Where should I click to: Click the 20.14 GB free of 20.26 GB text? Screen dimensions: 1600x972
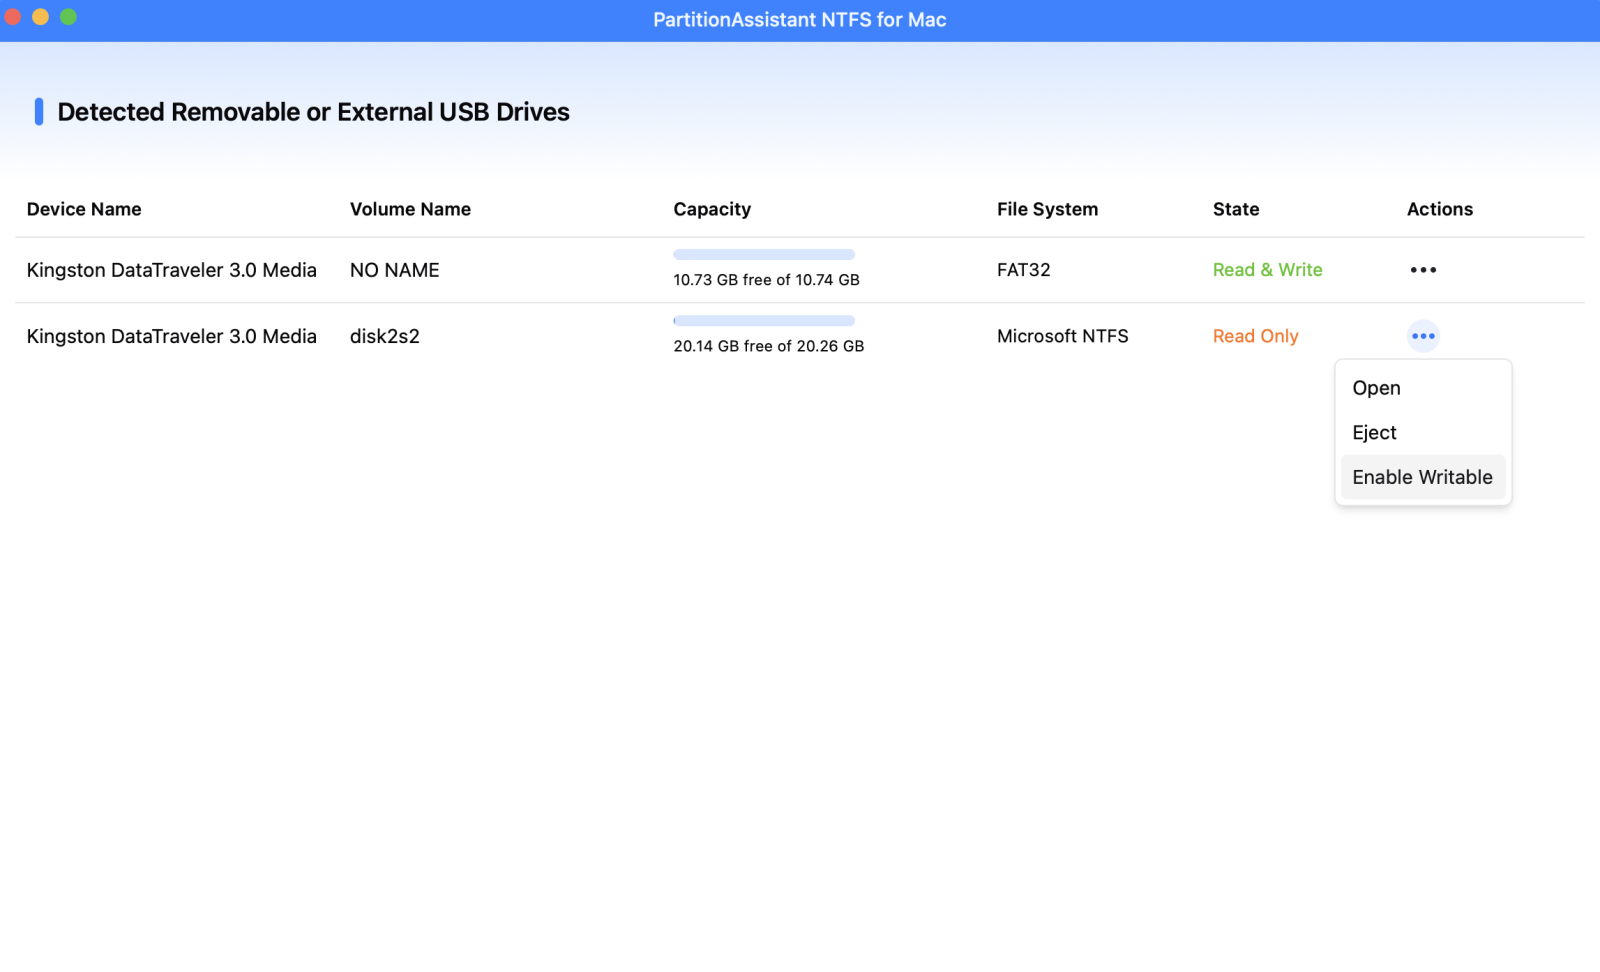[769, 346]
